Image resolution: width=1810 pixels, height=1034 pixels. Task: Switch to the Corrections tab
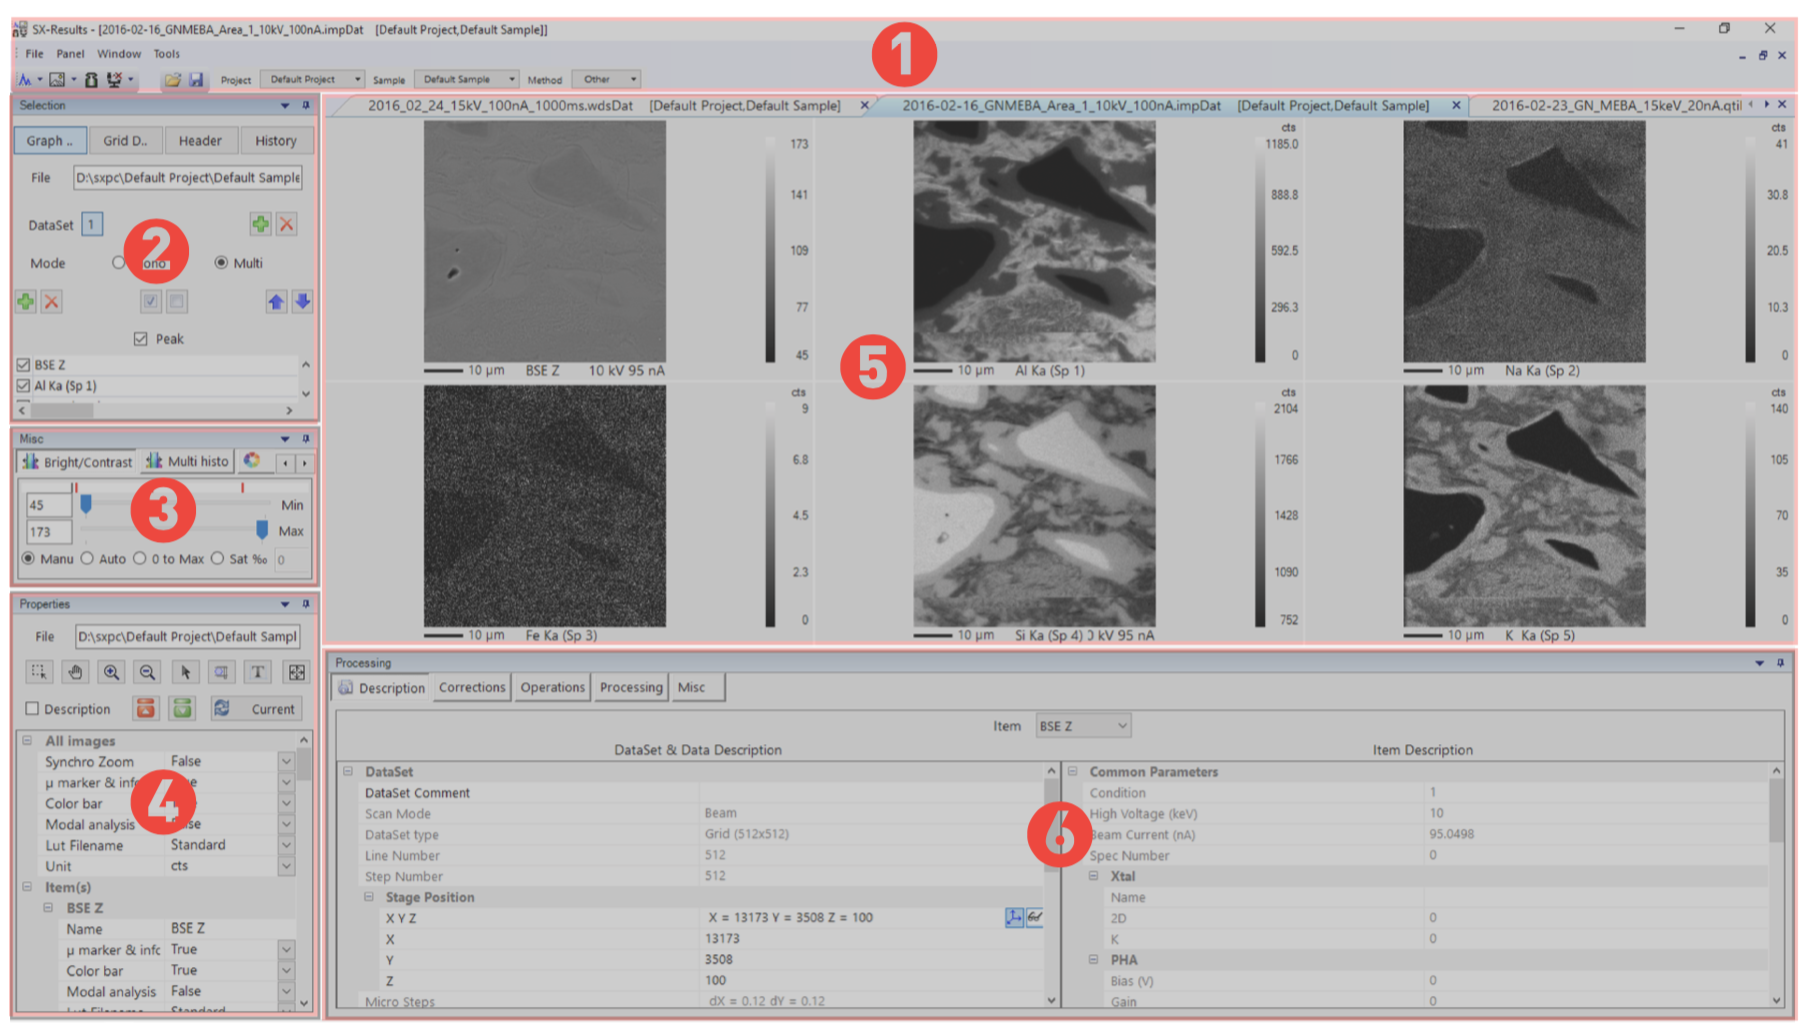[472, 688]
